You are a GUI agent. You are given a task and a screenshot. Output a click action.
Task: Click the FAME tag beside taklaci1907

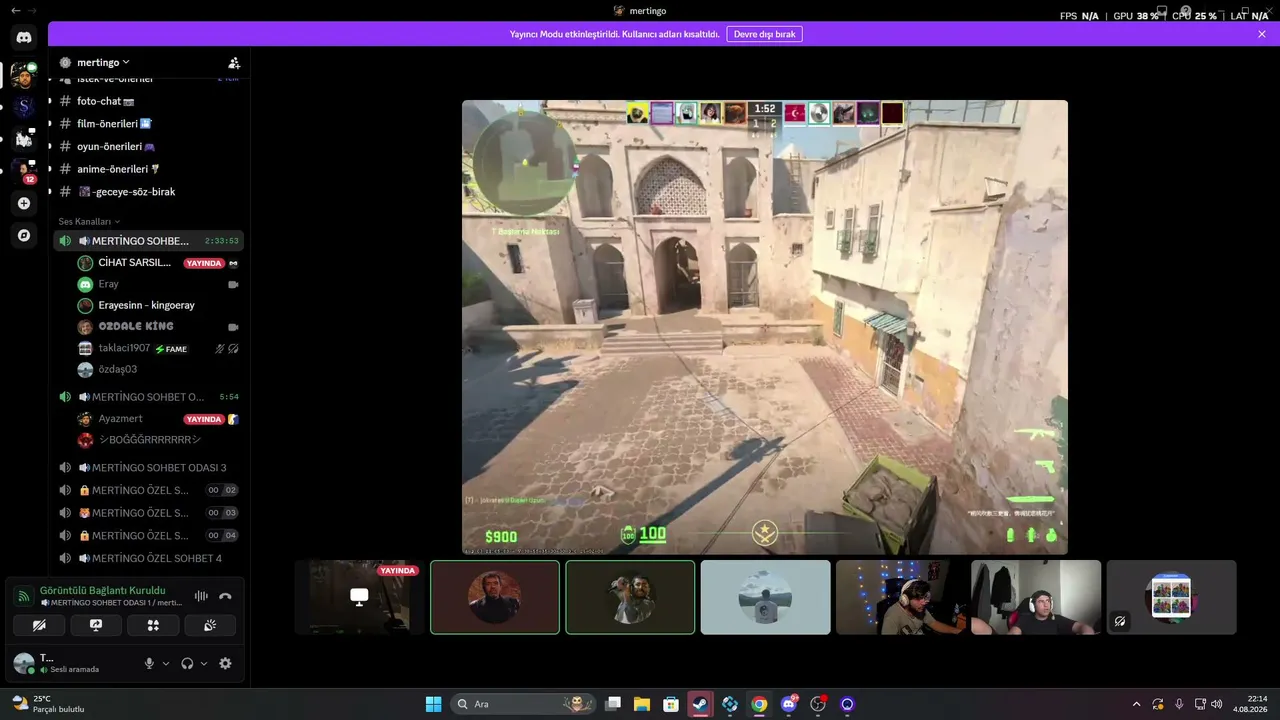[172, 349]
